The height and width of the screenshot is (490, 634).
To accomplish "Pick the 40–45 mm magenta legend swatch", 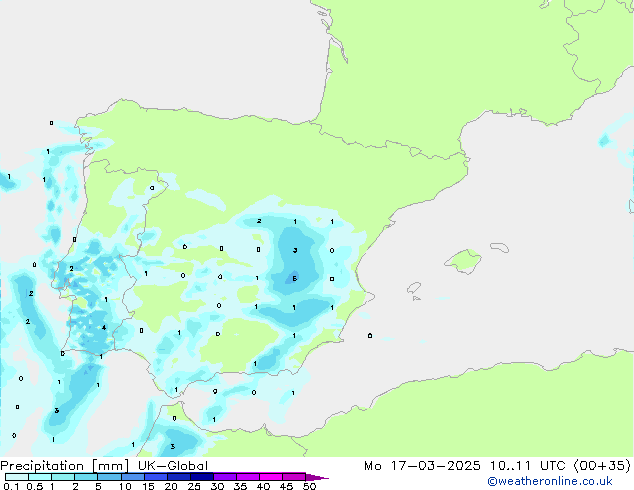I will (271, 477).
